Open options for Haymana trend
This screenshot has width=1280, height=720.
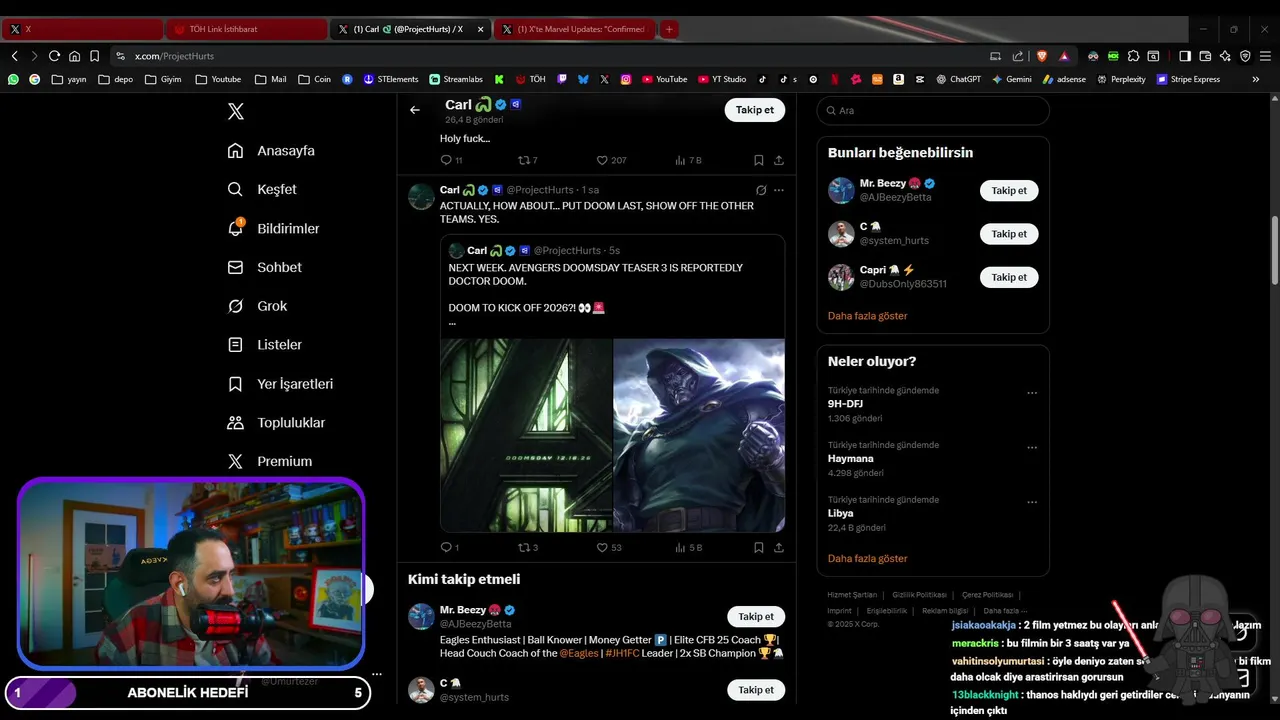[x=1032, y=447]
